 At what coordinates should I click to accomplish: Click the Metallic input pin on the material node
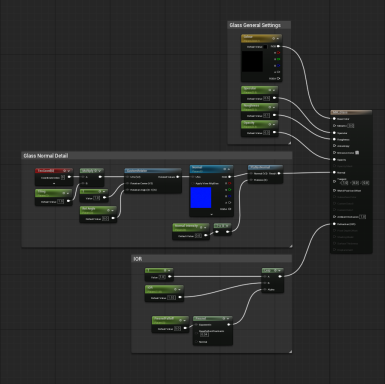tap(334, 126)
